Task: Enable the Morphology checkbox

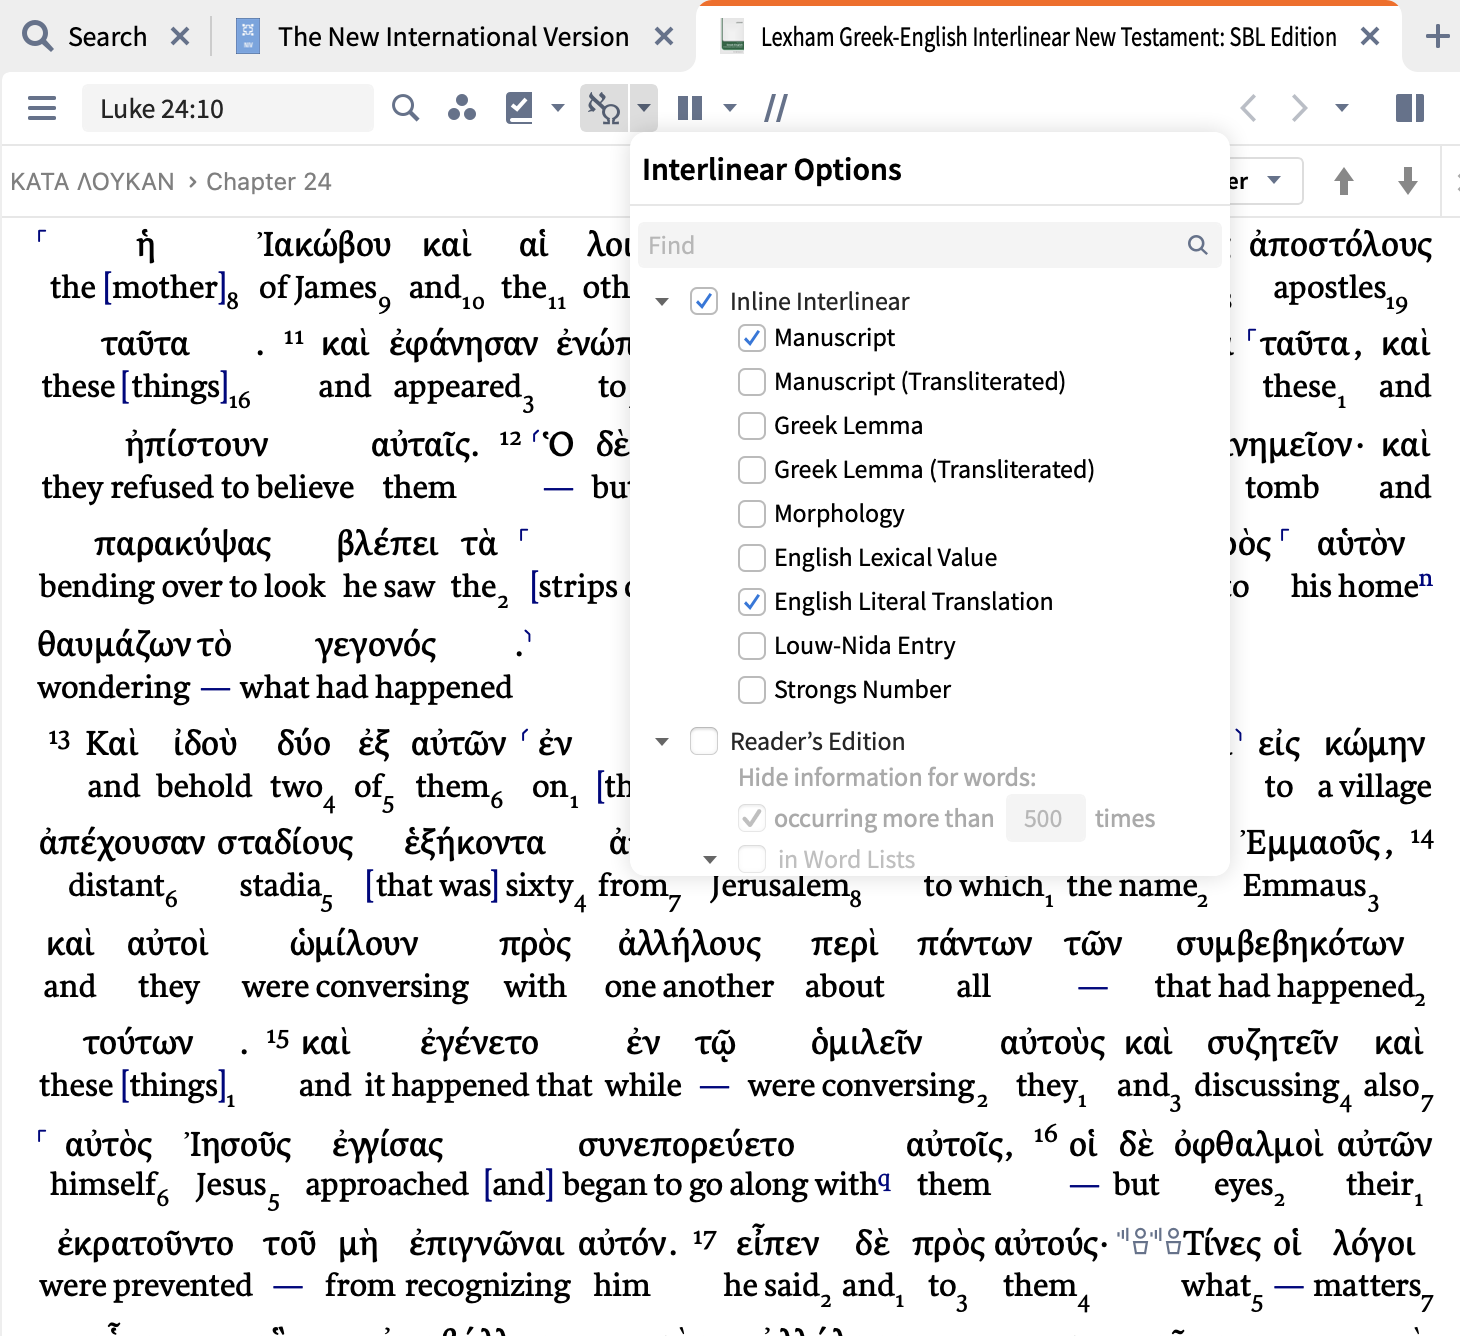Action: pos(752,514)
